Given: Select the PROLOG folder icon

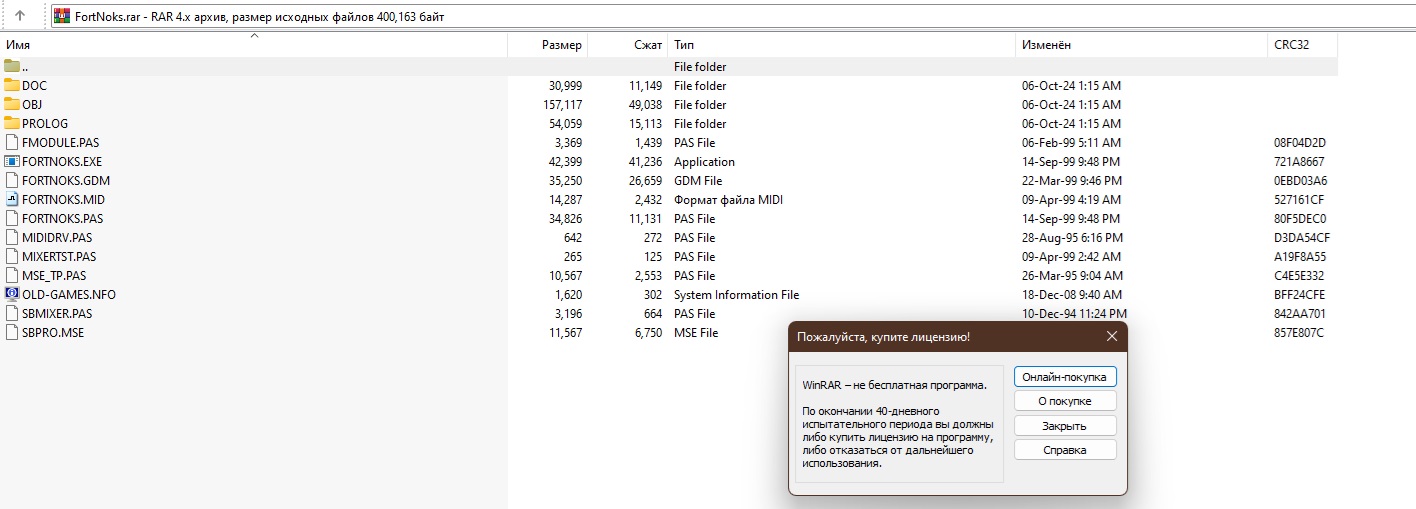Looking at the screenshot, I should [12, 124].
